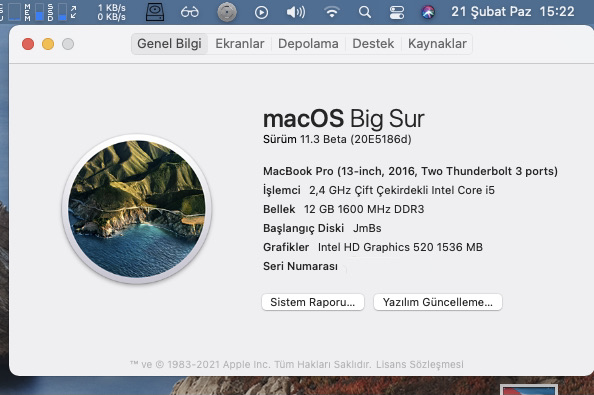Open the Depolama tab

(308, 44)
